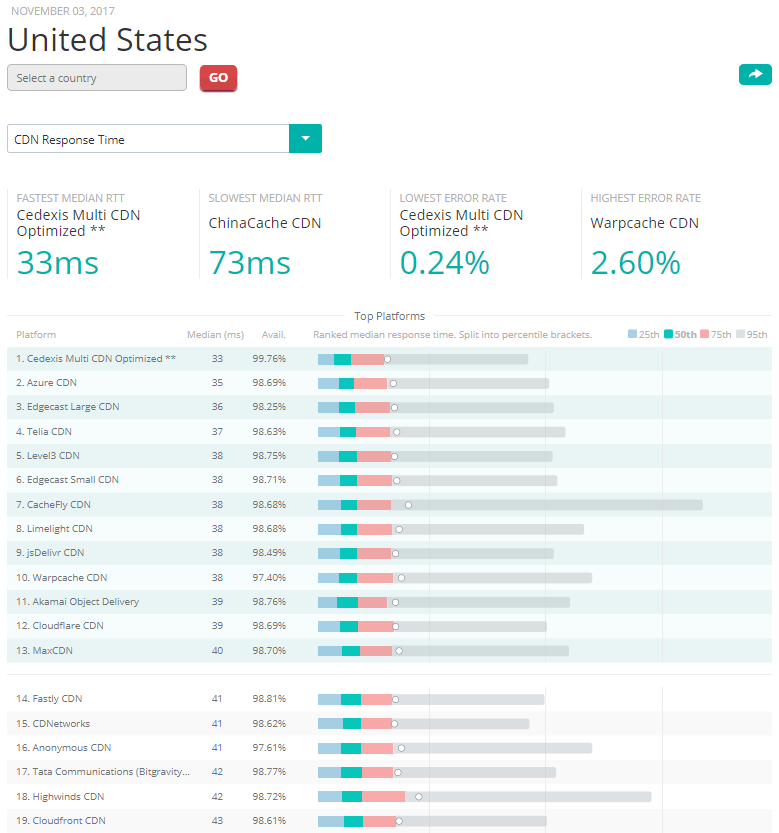The image size is (779, 833).
Task: Select row 1. Cedexis Multi CDN Optimized
Action: point(390,359)
